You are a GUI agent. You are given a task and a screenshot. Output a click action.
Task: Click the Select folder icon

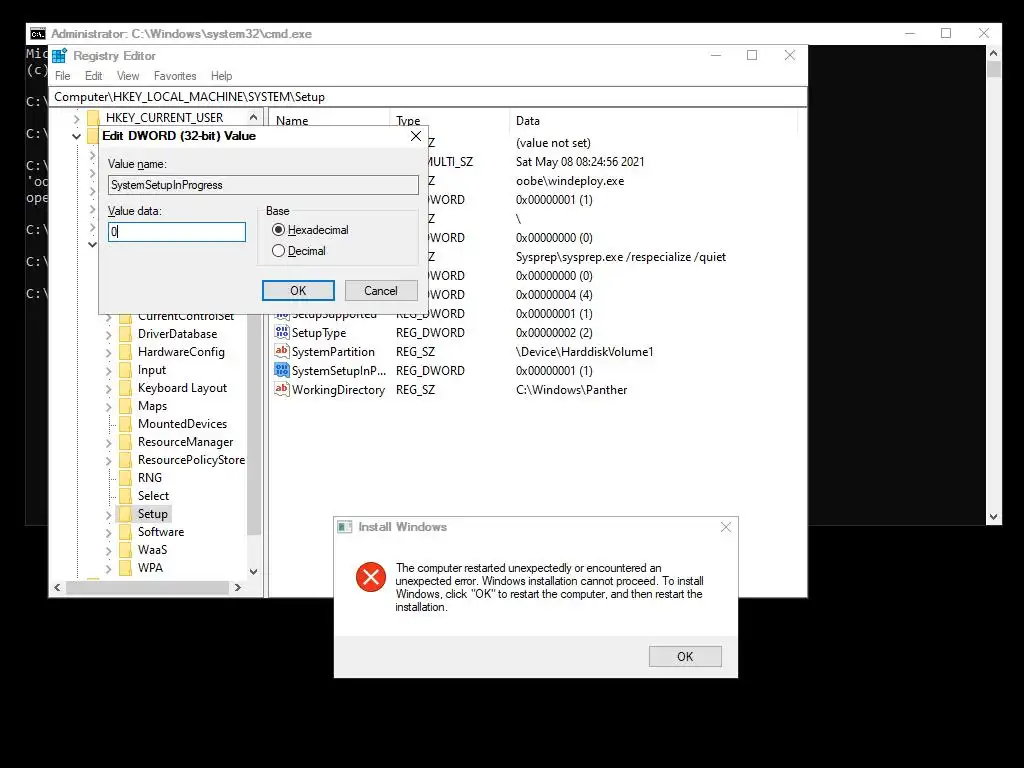125,496
